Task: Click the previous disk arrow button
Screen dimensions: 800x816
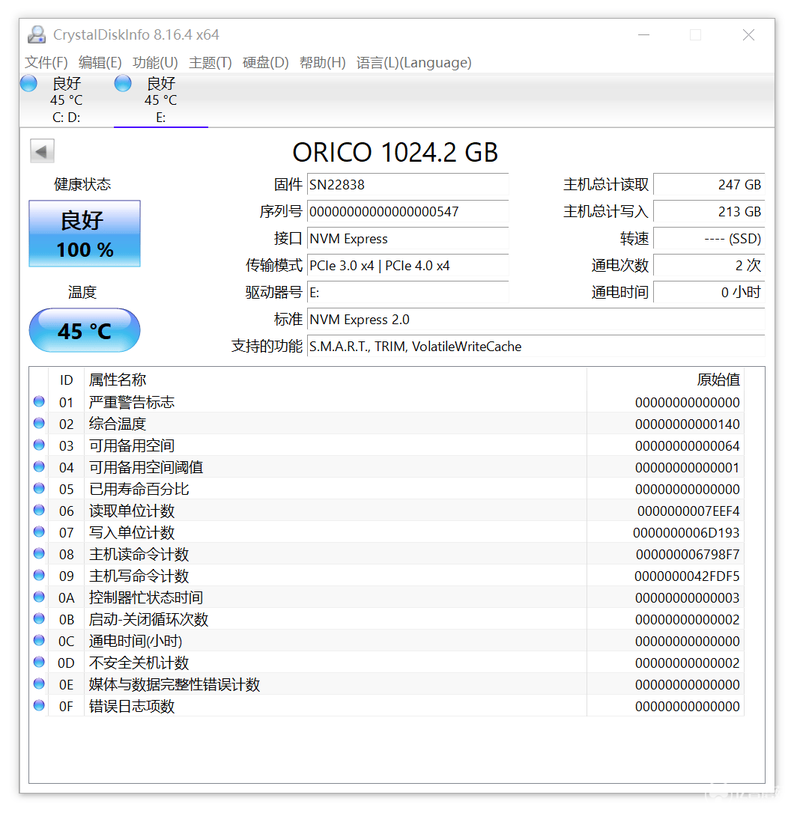Action: click(x=42, y=151)
